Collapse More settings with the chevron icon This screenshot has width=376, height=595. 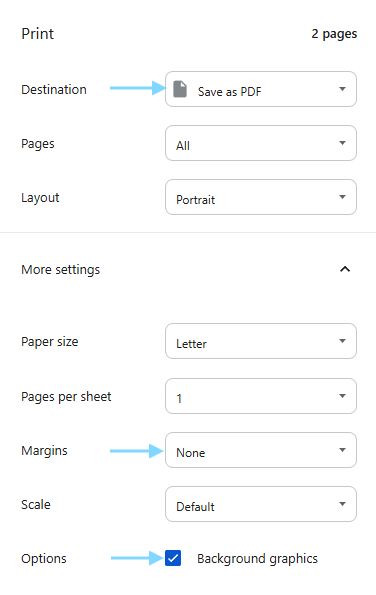tap(345, 269)
